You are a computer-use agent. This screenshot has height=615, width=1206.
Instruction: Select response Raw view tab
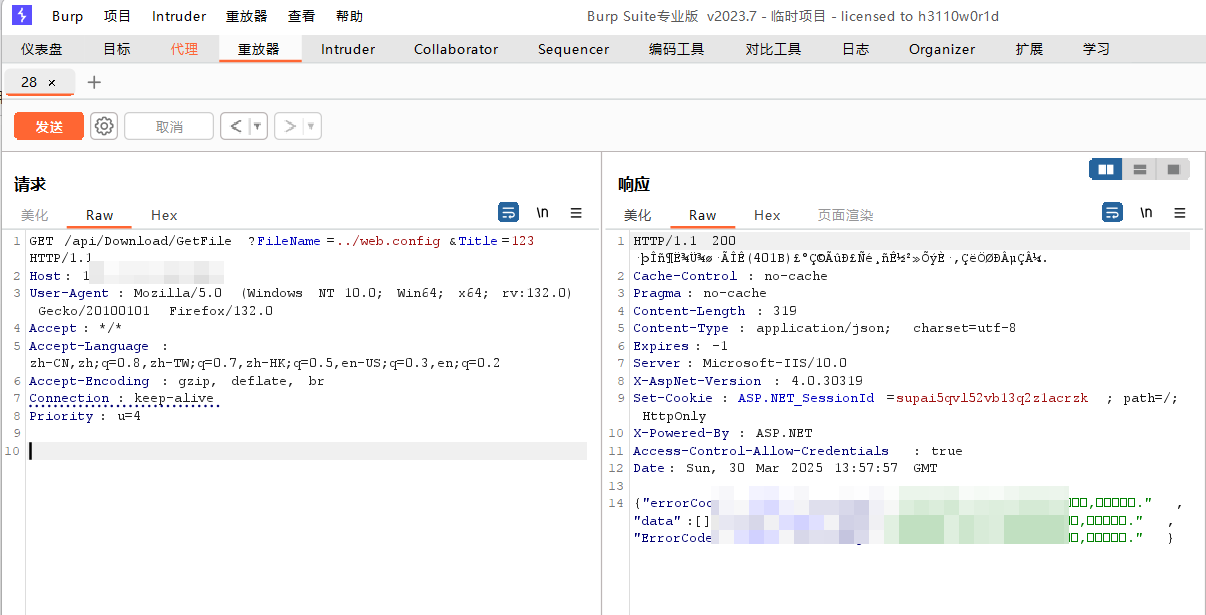702,215
